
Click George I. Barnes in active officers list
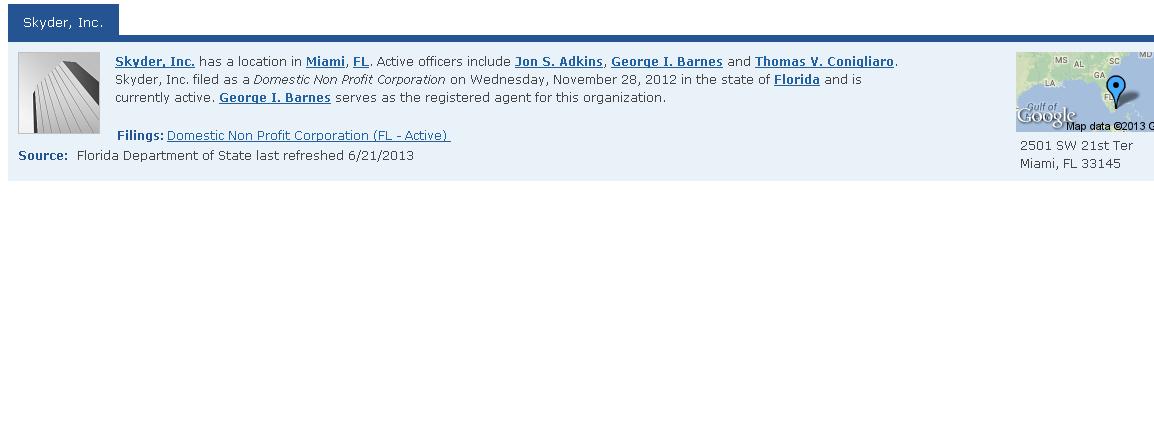tap(667, 62)
